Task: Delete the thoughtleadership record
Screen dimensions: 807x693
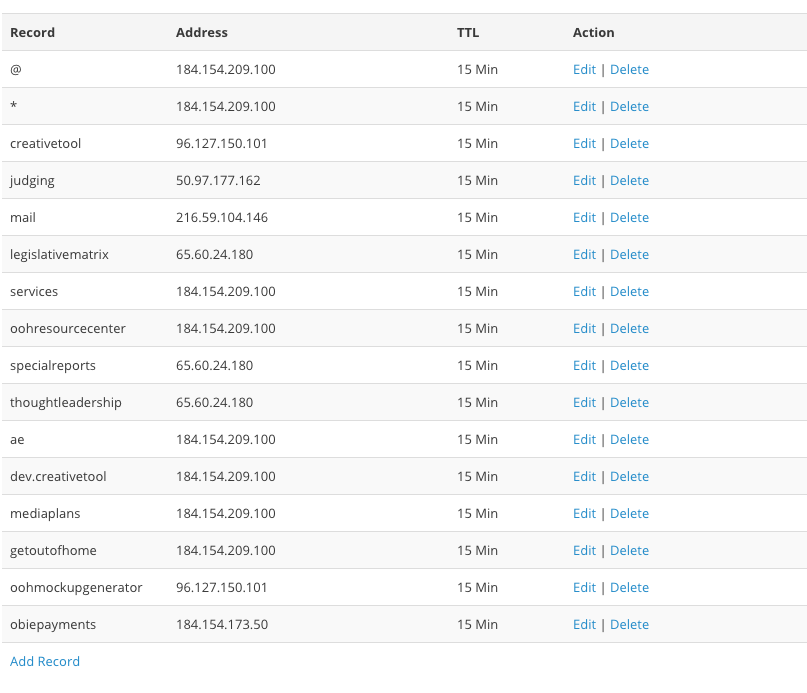Action: point(629,403)
